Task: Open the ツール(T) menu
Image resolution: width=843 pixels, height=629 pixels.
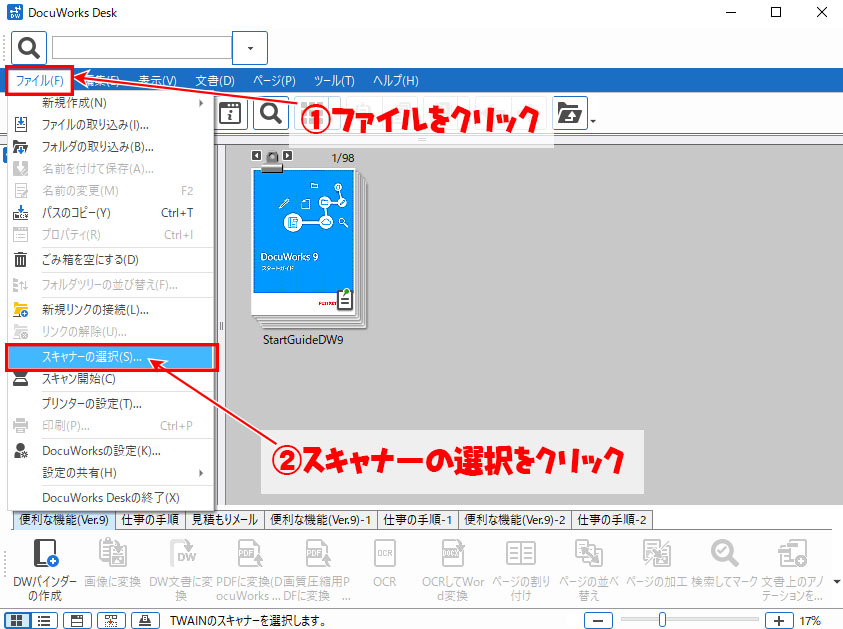Action: [x=334, y=81]
